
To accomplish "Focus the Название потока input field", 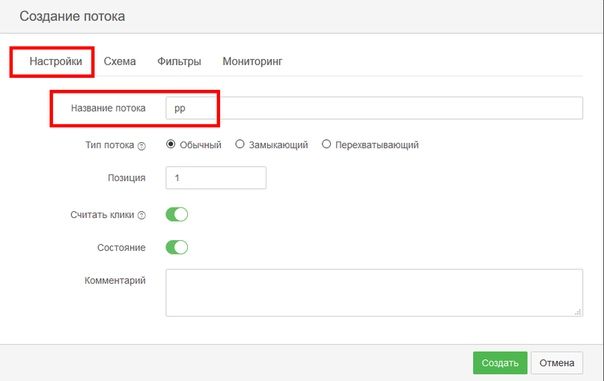I will 374,108.
